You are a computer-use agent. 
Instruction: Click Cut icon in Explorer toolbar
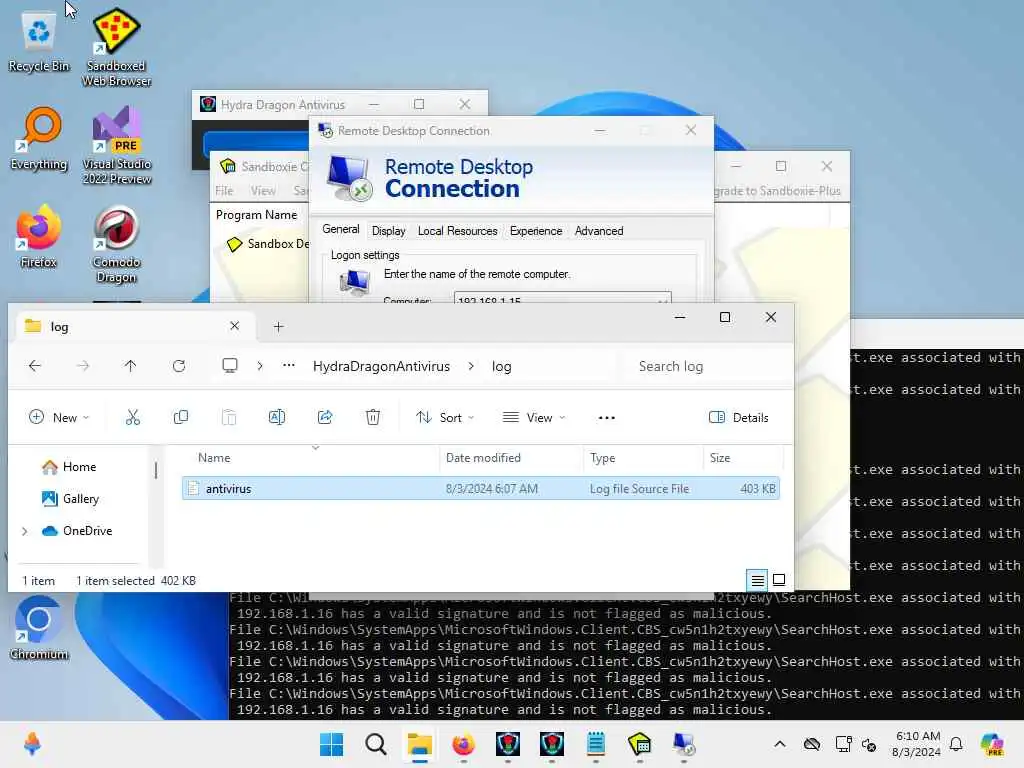133,417
